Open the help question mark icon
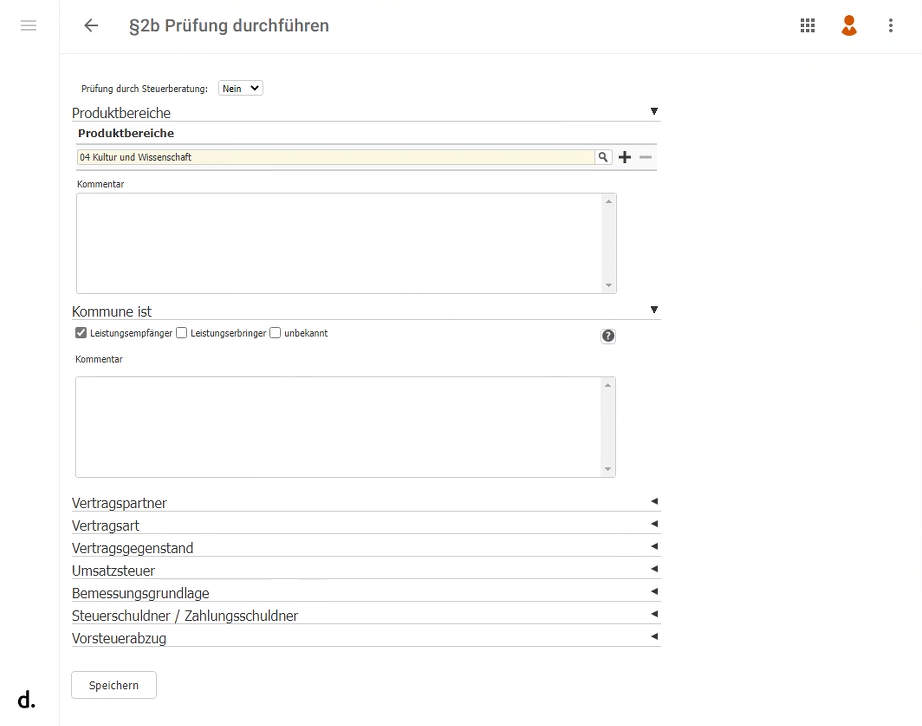Viewport: 922px width, 726px height. (608, 336)
